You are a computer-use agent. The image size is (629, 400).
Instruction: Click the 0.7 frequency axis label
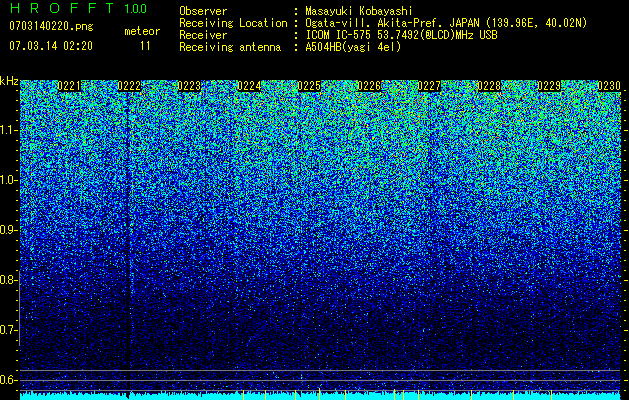click(x=8, y=330)
